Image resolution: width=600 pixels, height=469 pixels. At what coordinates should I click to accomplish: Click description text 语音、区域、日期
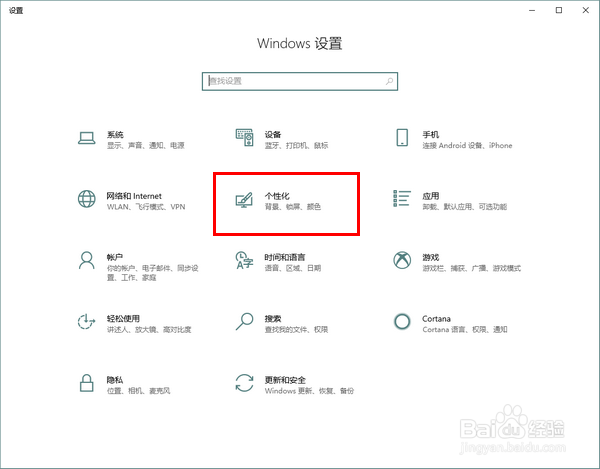(x=293, y=268)
